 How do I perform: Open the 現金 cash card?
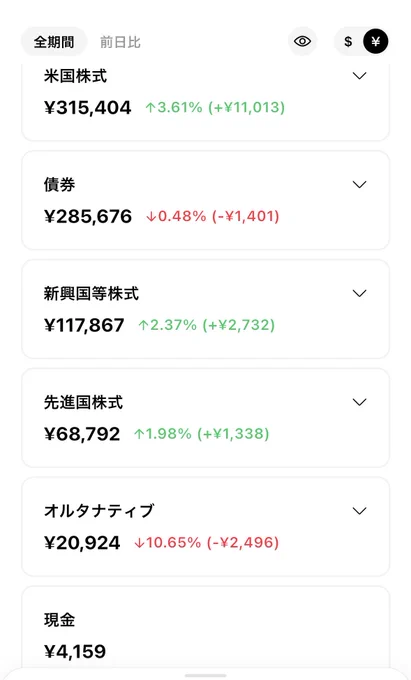pyautogui.click(x=206, y=629)
